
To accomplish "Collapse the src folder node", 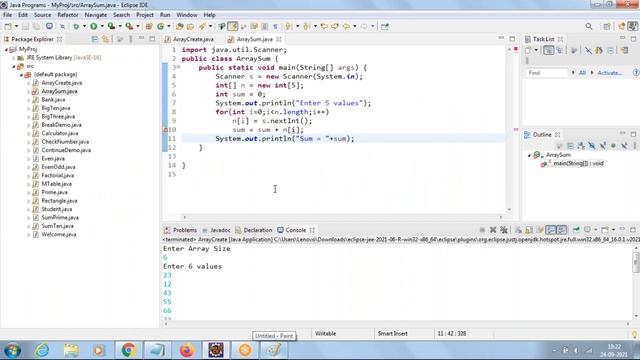I will tap(13, 66).
